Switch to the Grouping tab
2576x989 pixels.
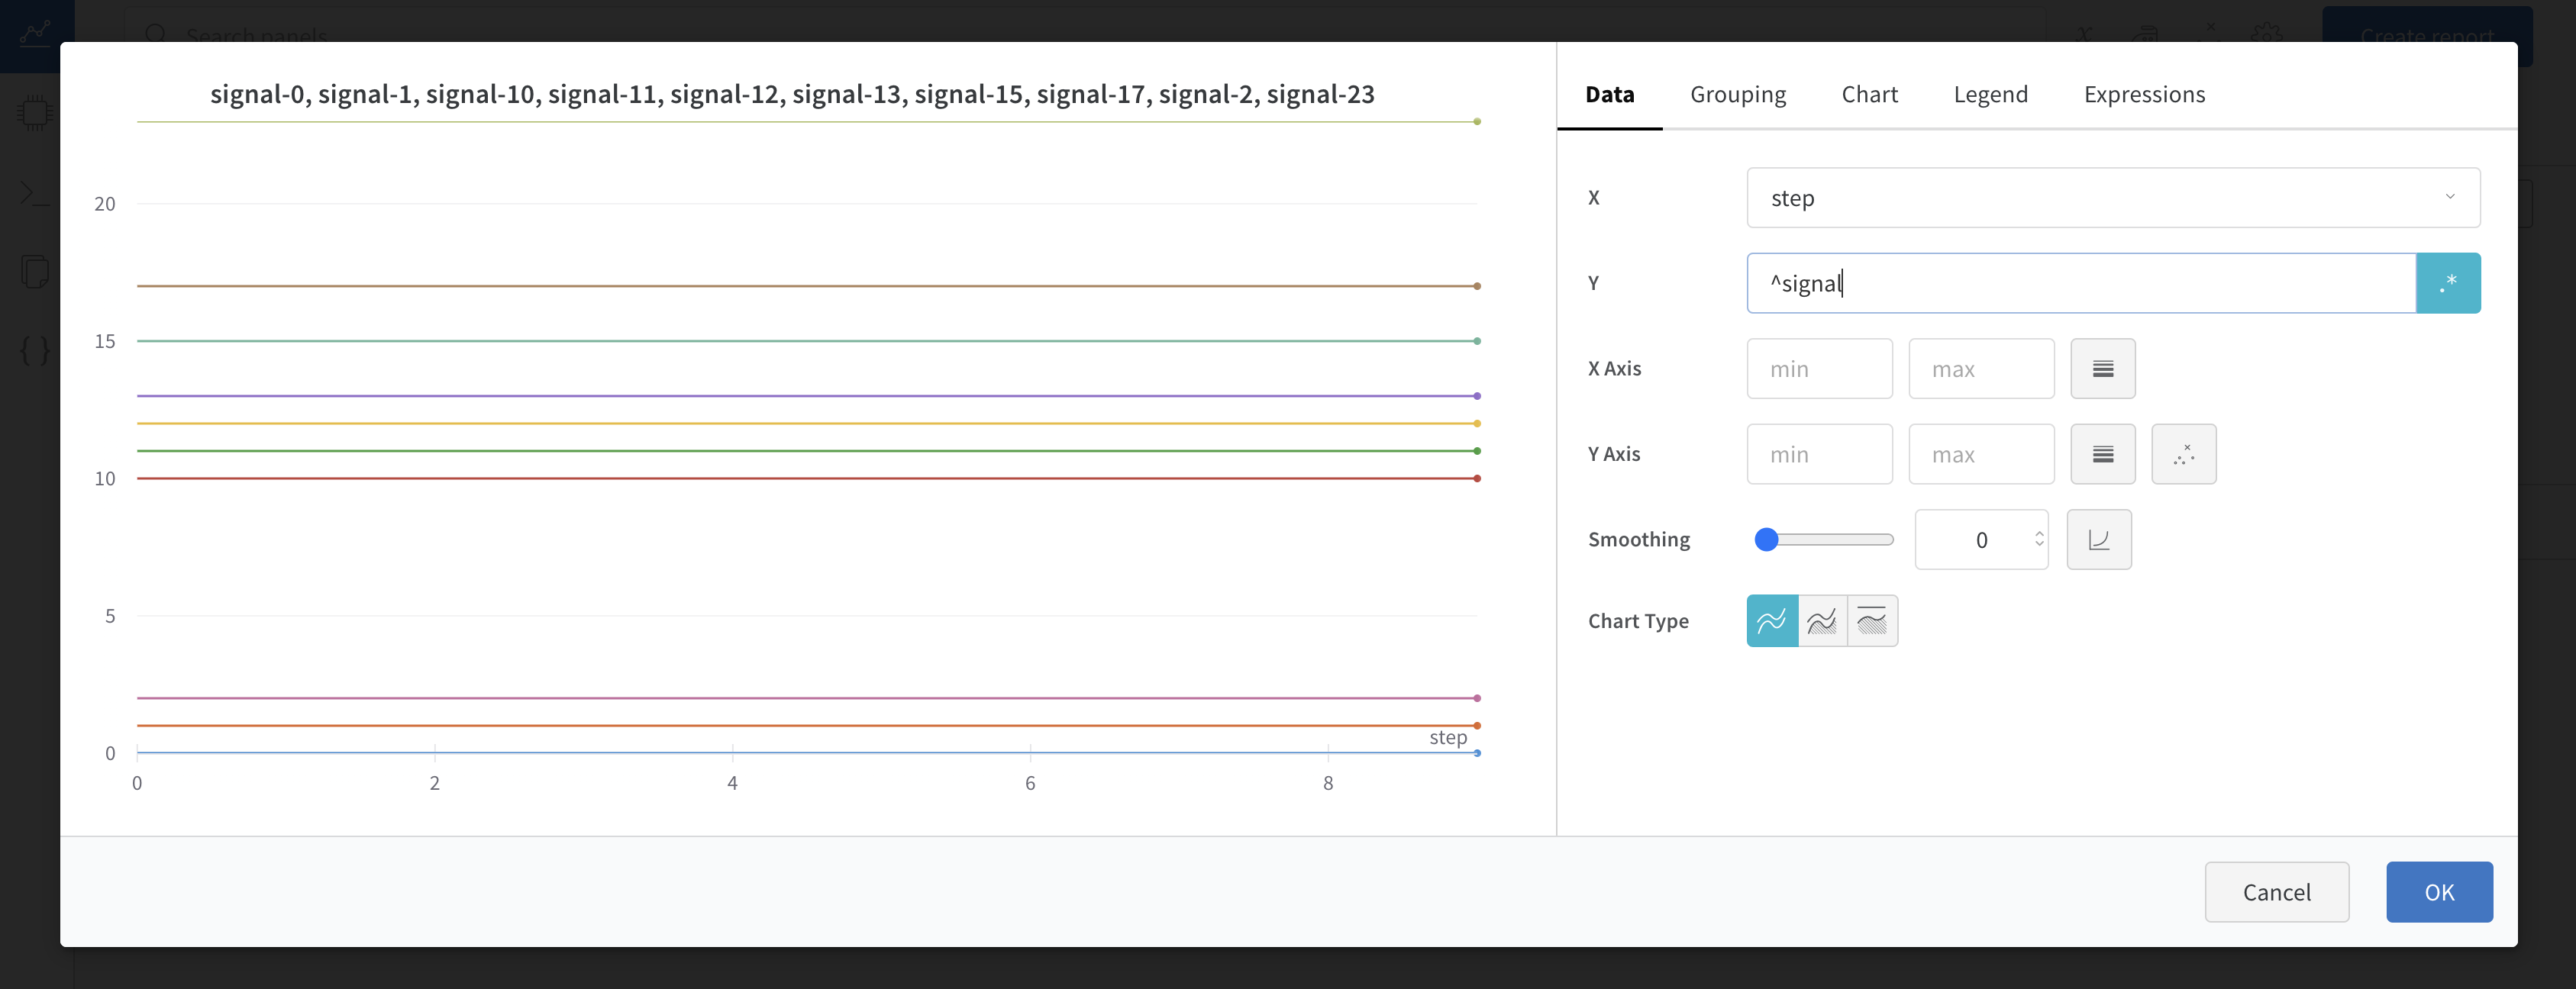coord(1738,94)
